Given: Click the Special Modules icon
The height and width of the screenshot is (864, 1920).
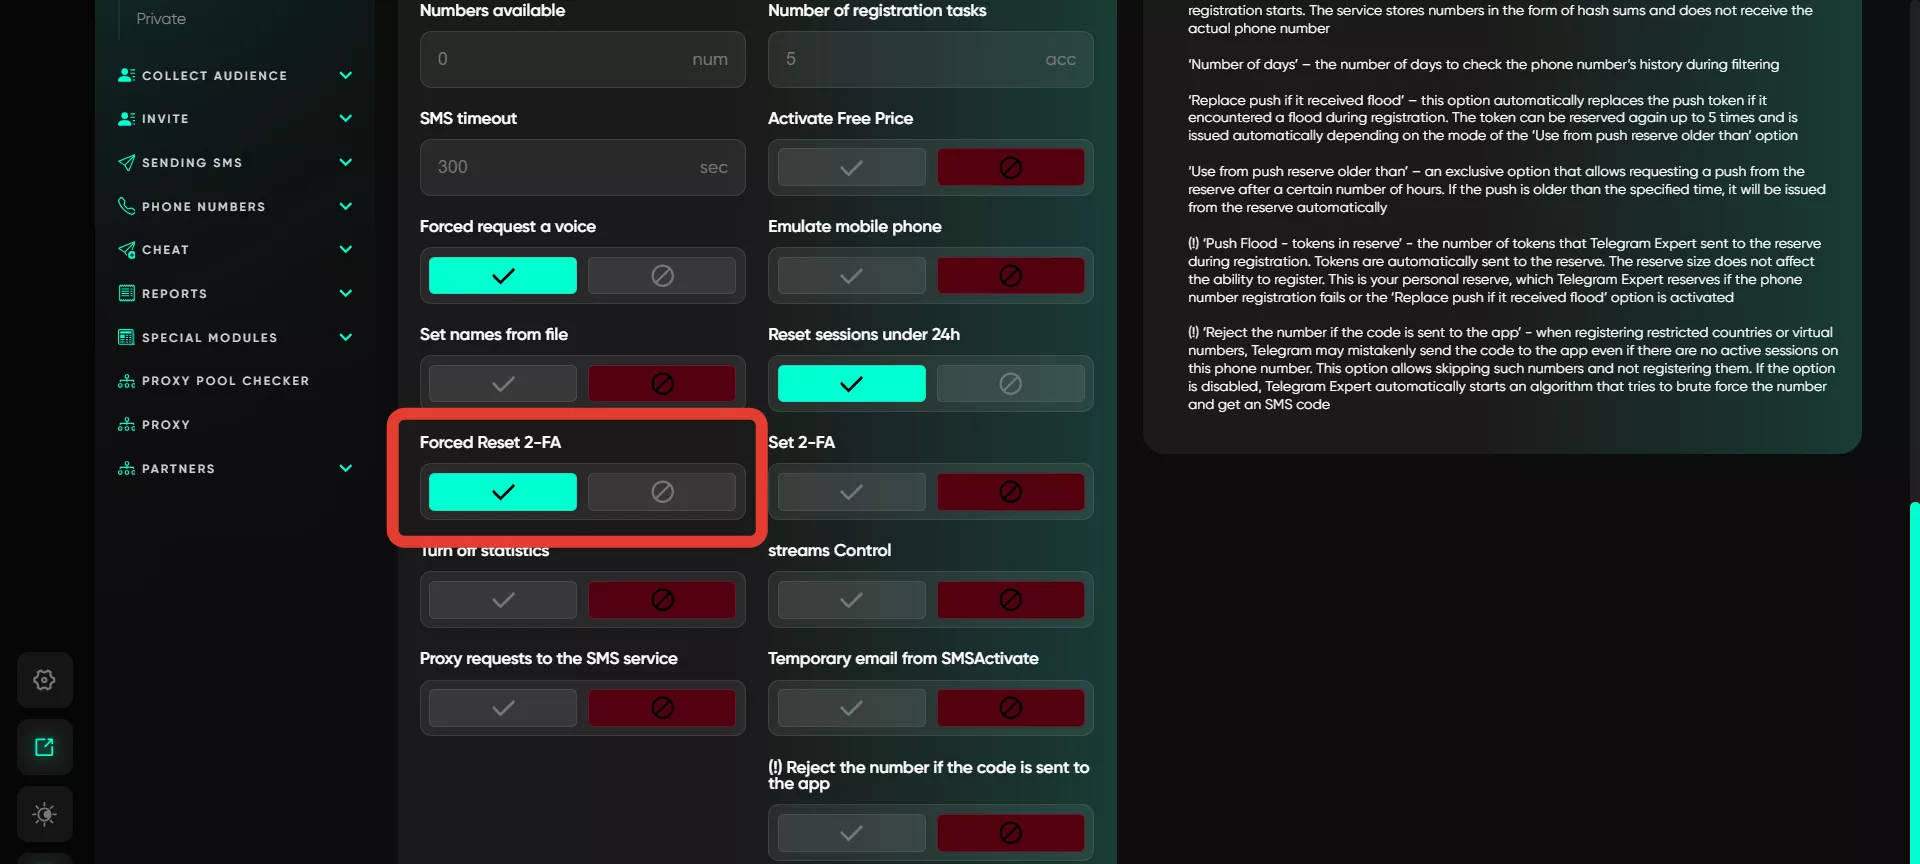Looking at the screenshot, I should coord(126,337).
